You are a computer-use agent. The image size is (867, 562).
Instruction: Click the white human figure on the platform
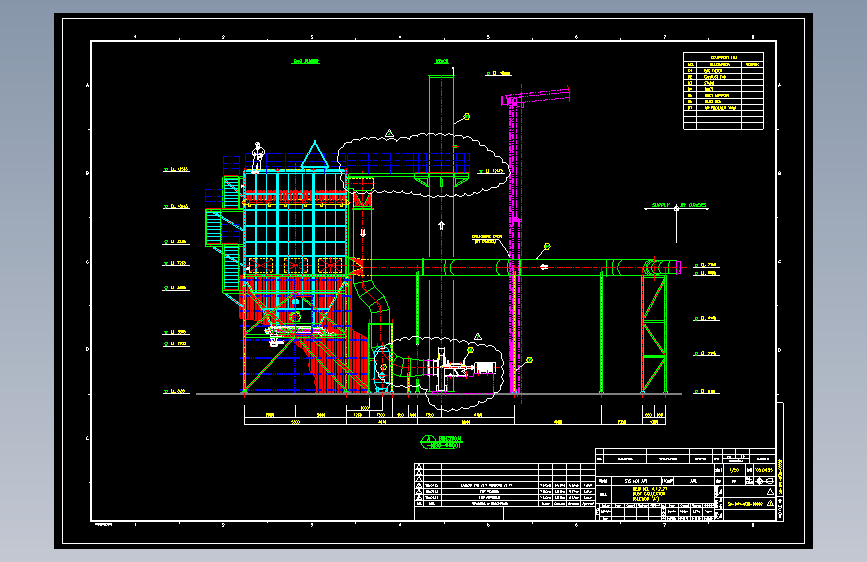tap(258, 158)
